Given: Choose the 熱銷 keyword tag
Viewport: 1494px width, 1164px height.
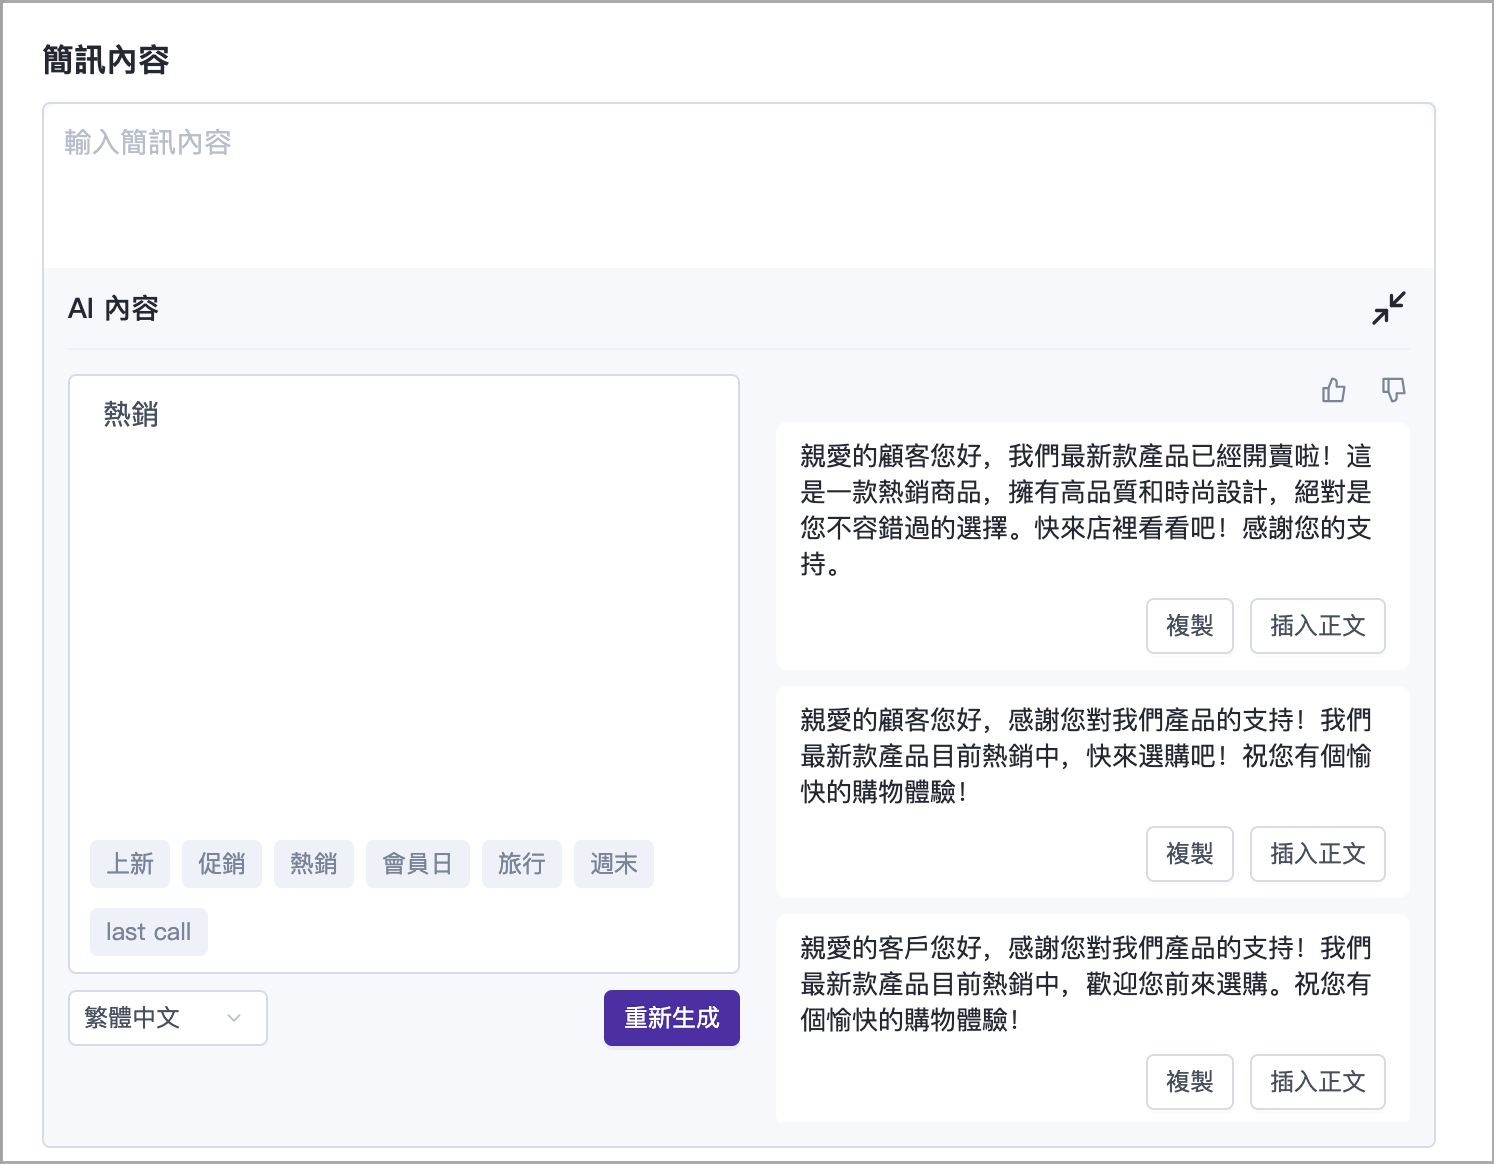Looking at the screenshot, I should pos(313,864).
